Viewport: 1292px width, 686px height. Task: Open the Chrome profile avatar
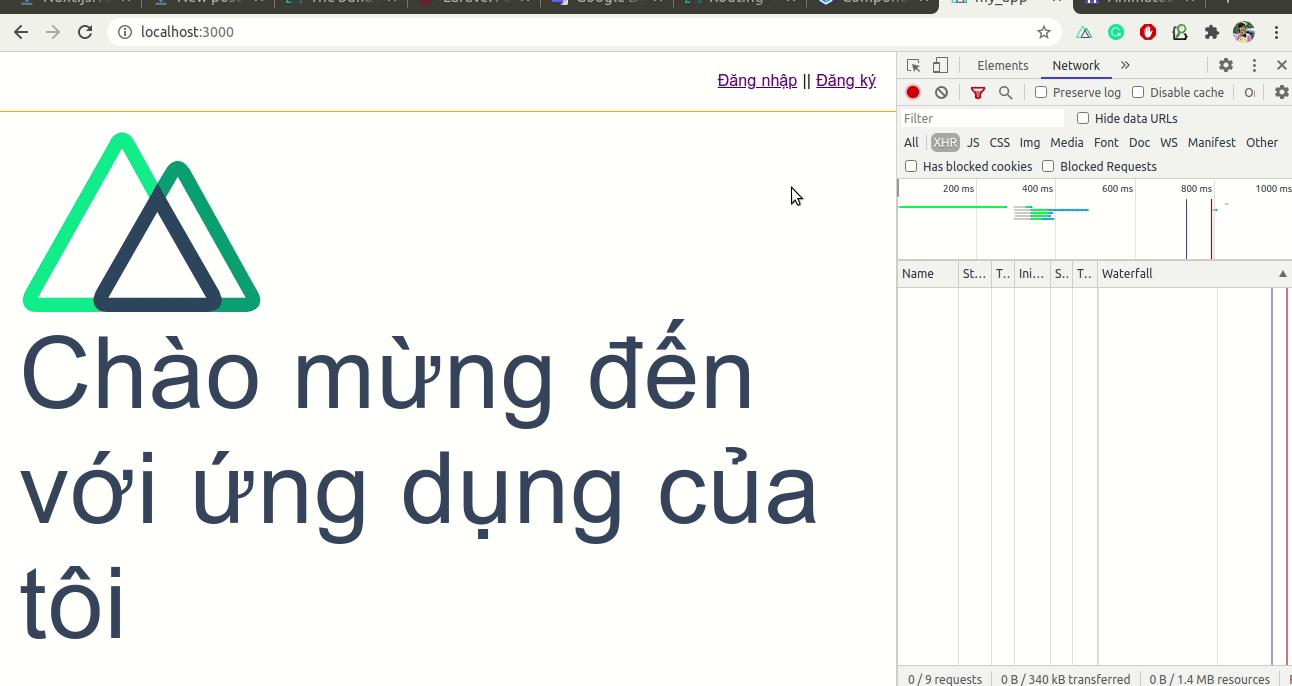(1244, 32)
